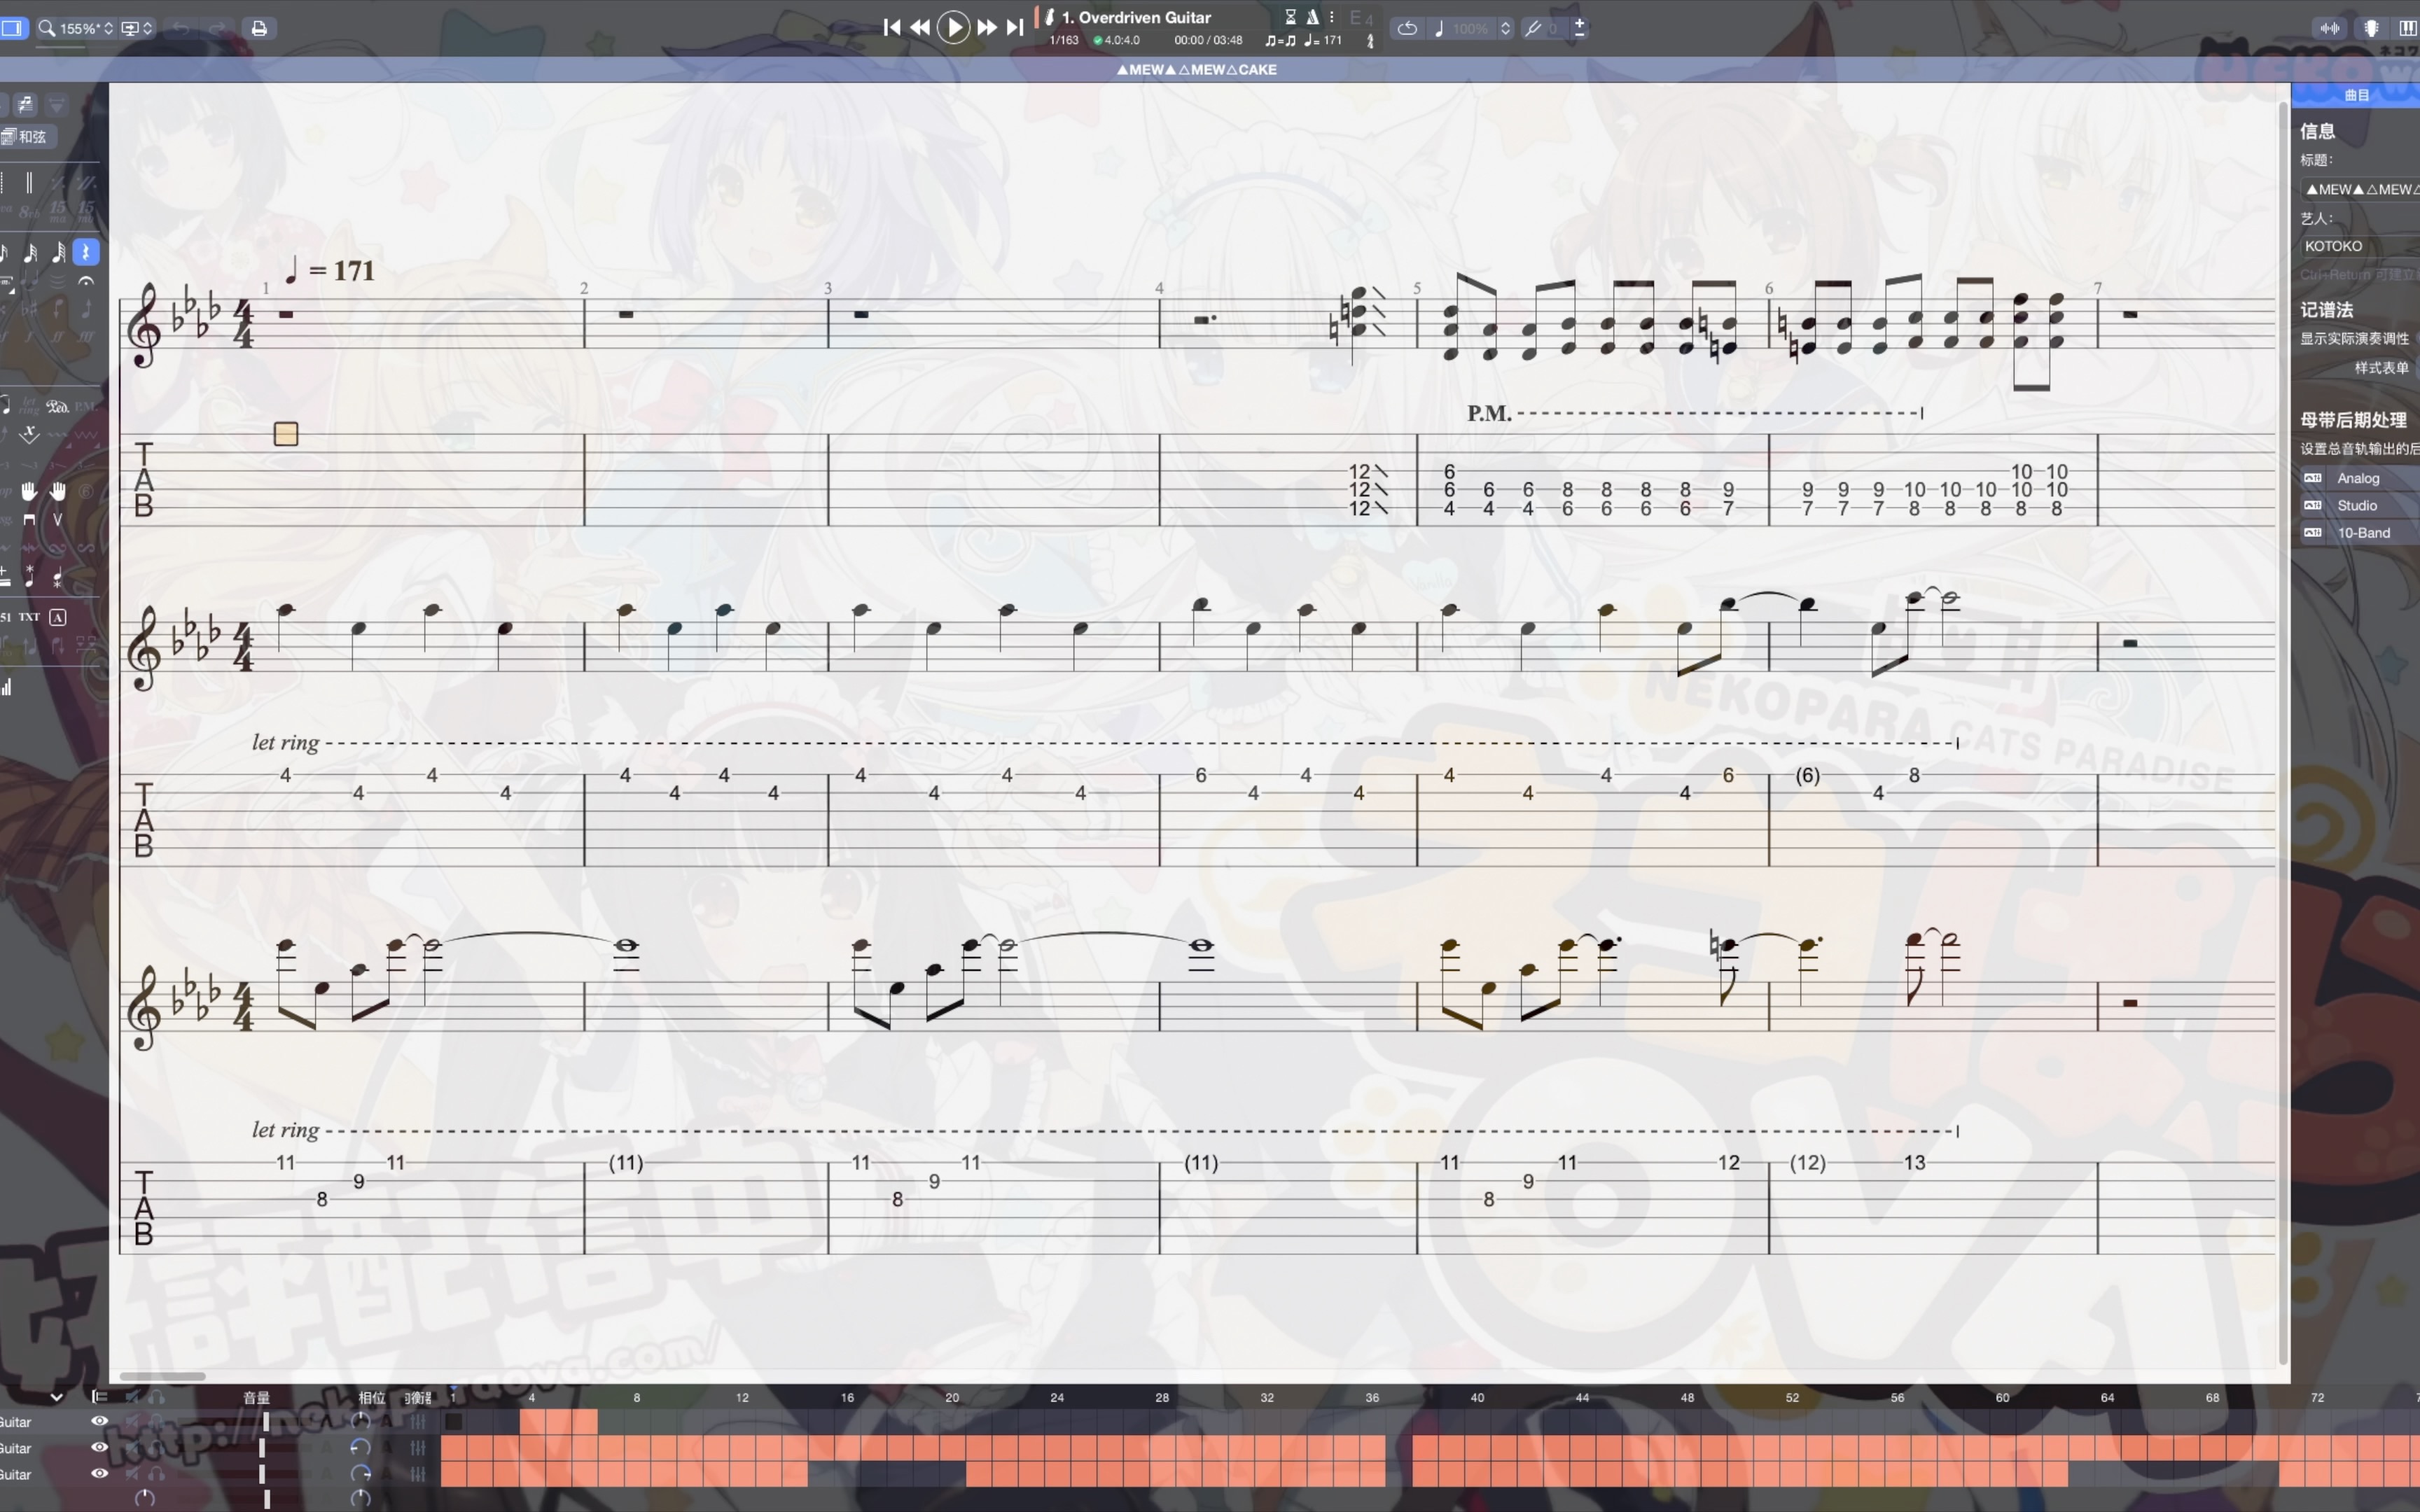Redo the last action
Viewport: 2420px width, 1512px height.
click(x=217, y=28)
